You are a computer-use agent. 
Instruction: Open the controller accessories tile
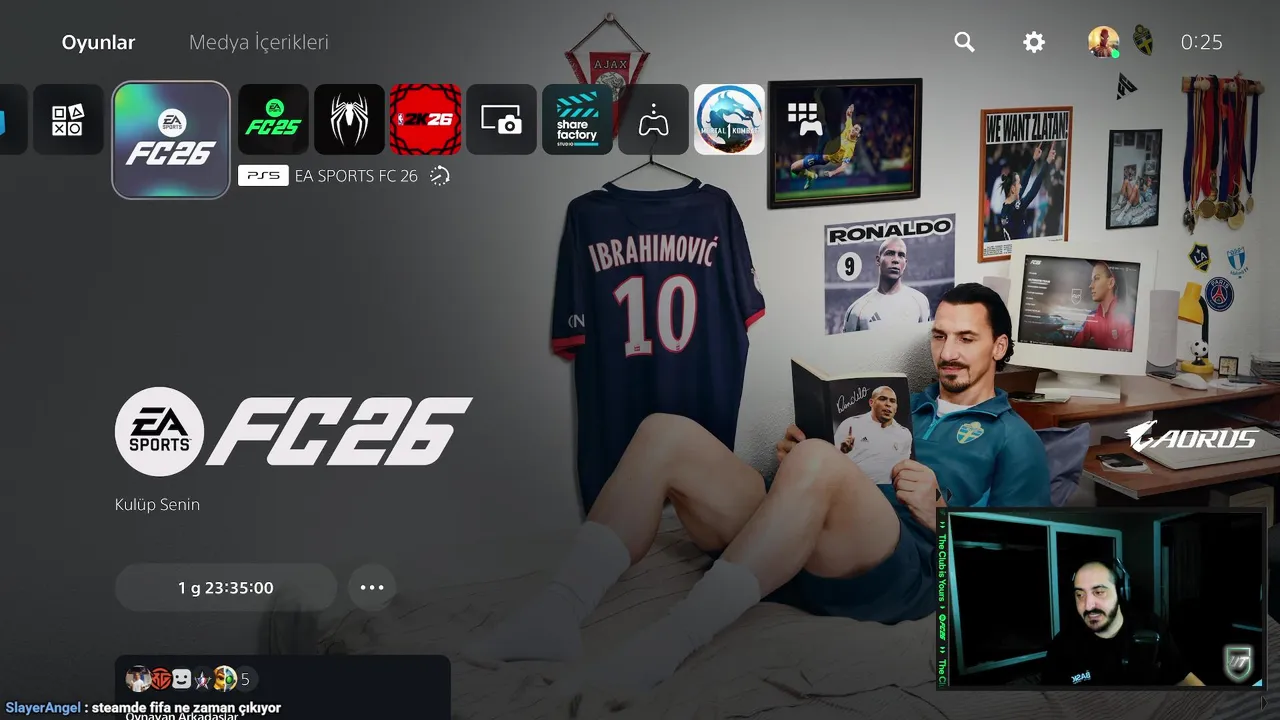pyautogui.click(x=653, y=119)
